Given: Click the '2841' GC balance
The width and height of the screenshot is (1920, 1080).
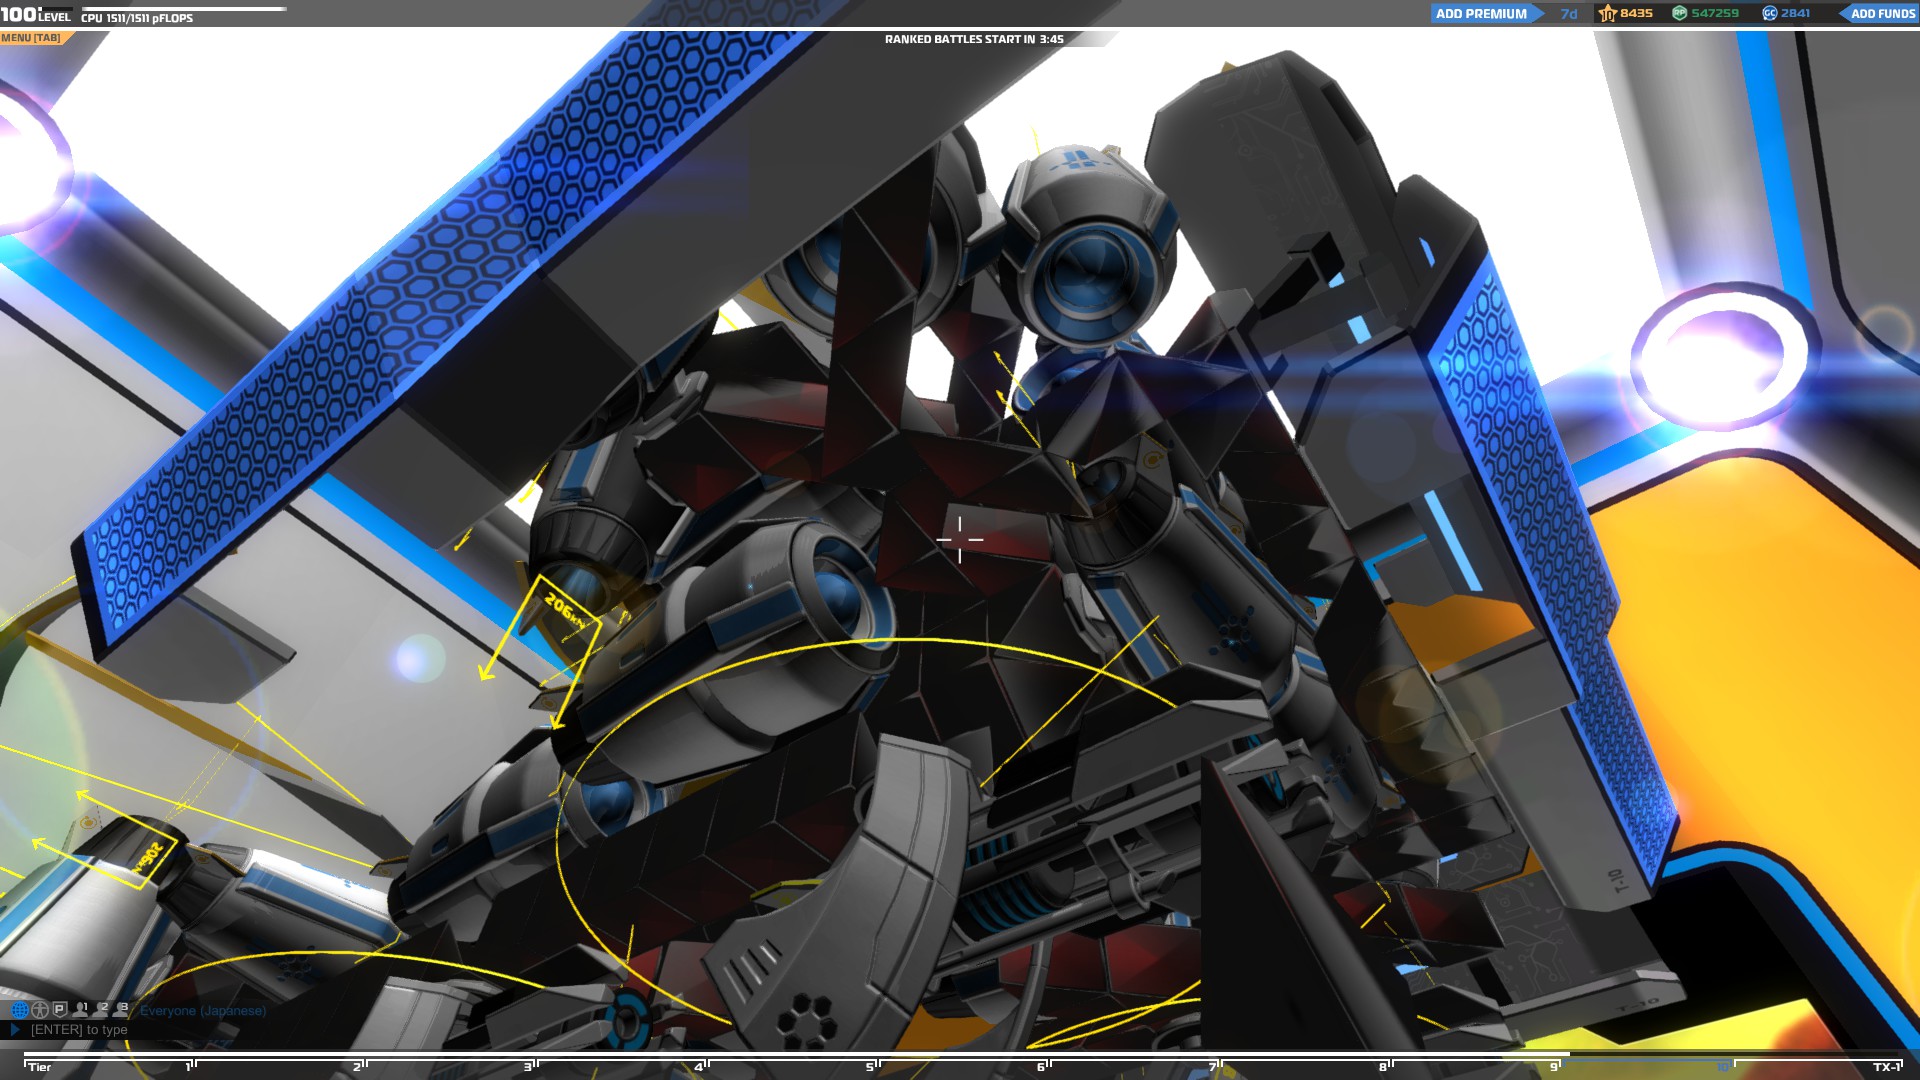Looking at the screenshot, I should coord(1795,13).
